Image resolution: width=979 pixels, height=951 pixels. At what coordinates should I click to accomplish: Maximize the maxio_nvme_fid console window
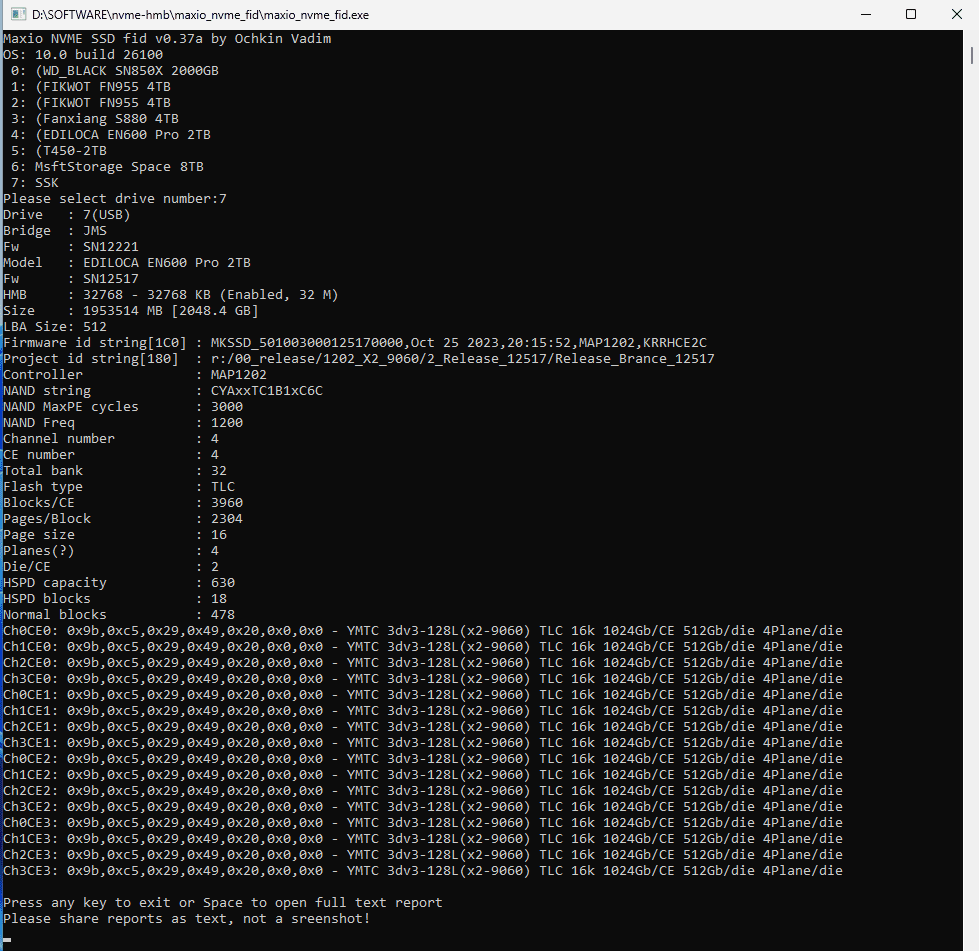[911, 14]
